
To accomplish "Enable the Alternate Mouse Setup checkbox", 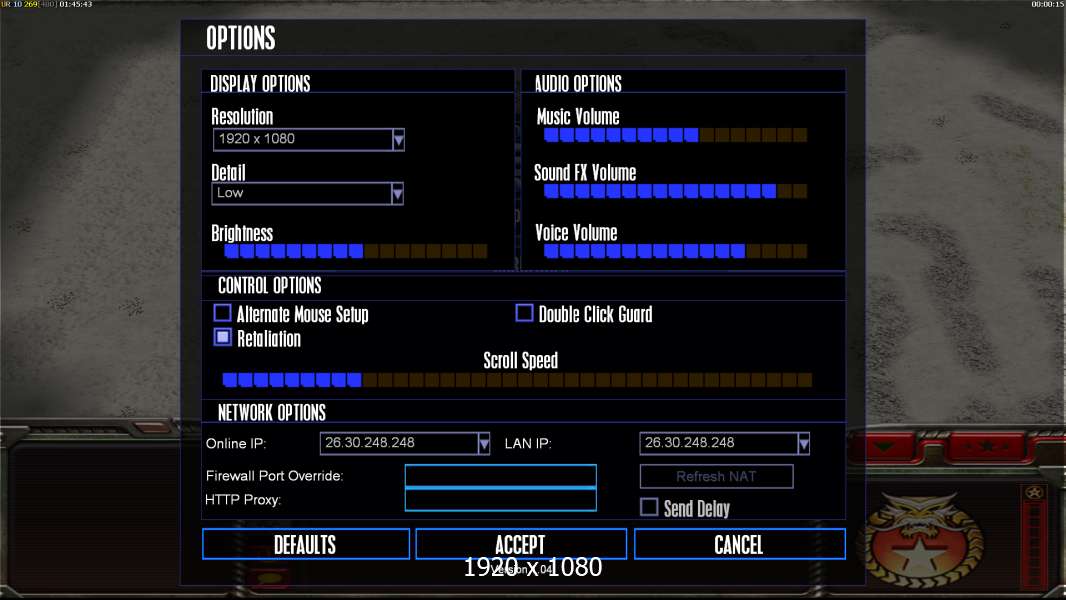I will click(x=222, y=313).
